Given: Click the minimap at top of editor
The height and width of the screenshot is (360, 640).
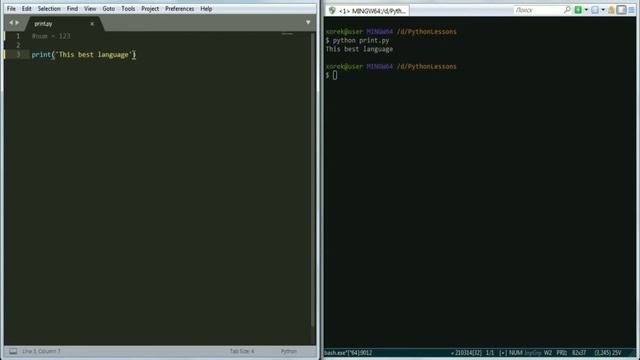Looking at the screenshot, I should 287,34.
